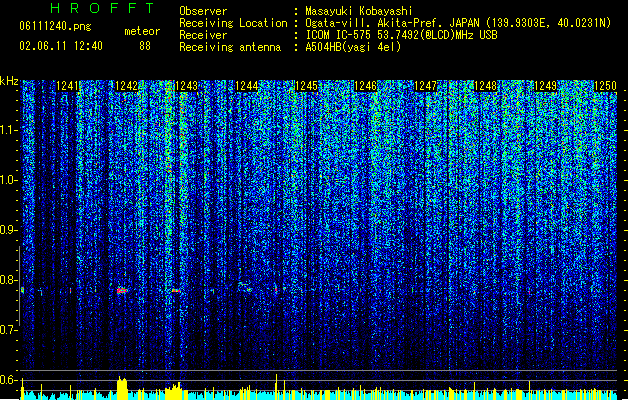
Task: Click the 1241 time marker
Action: 67,86
